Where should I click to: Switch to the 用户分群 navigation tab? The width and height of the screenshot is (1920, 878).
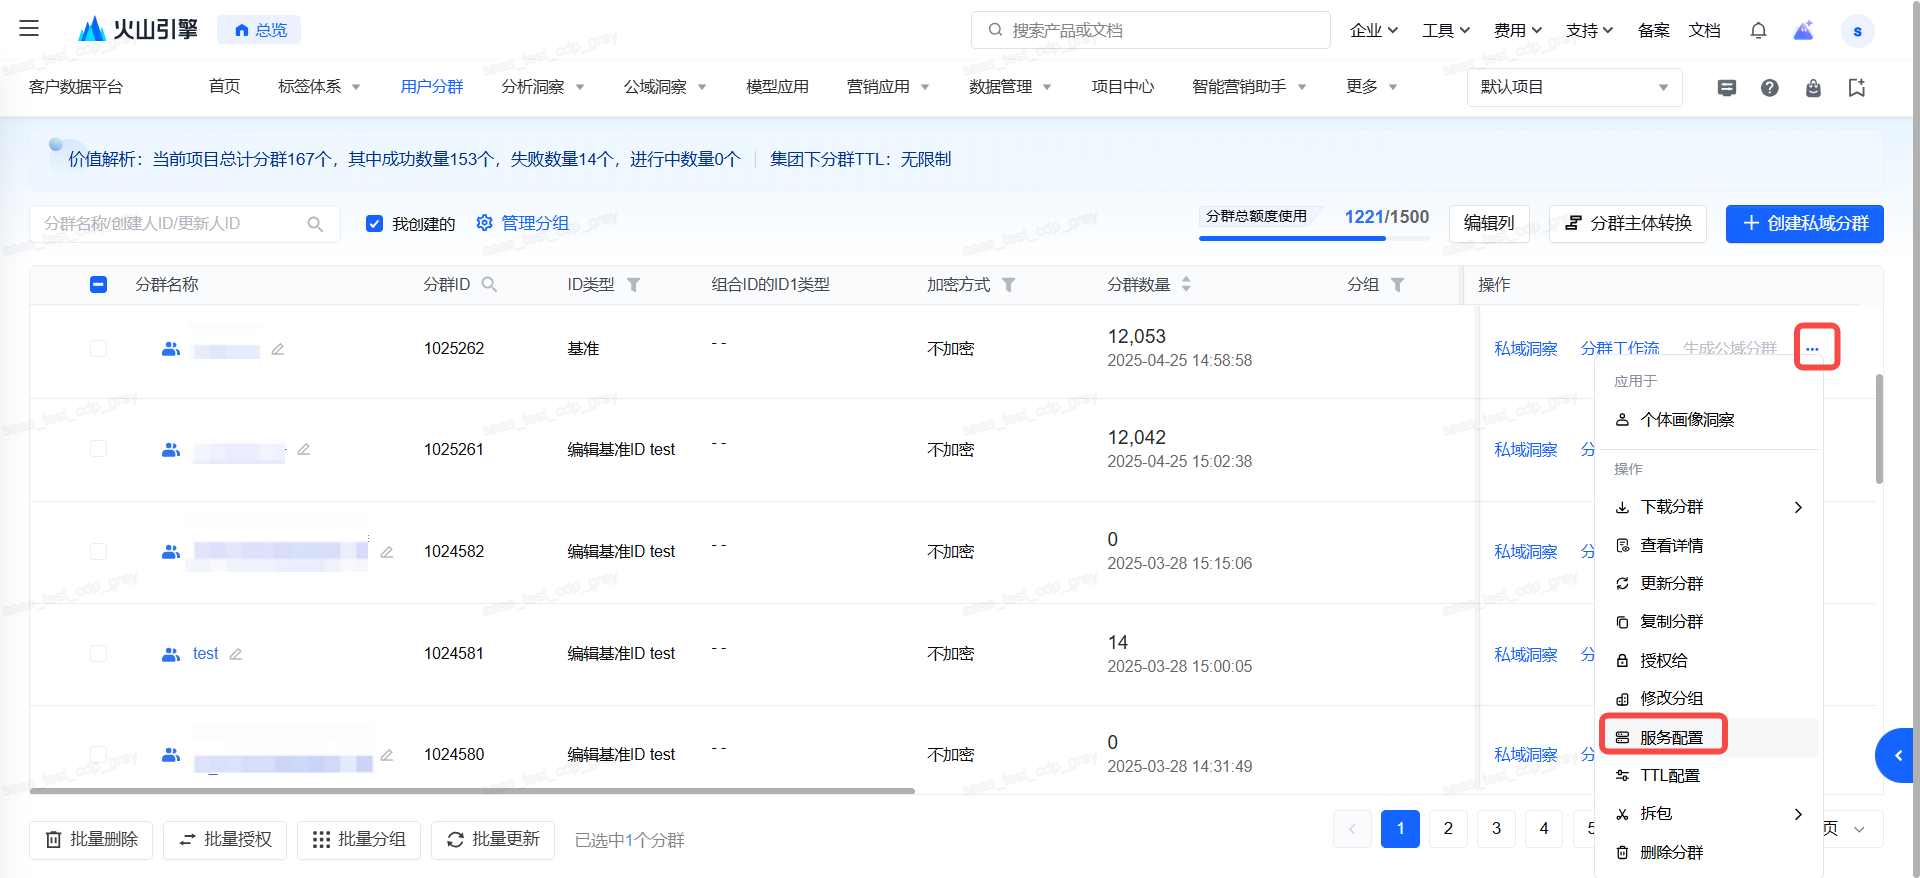431,87
